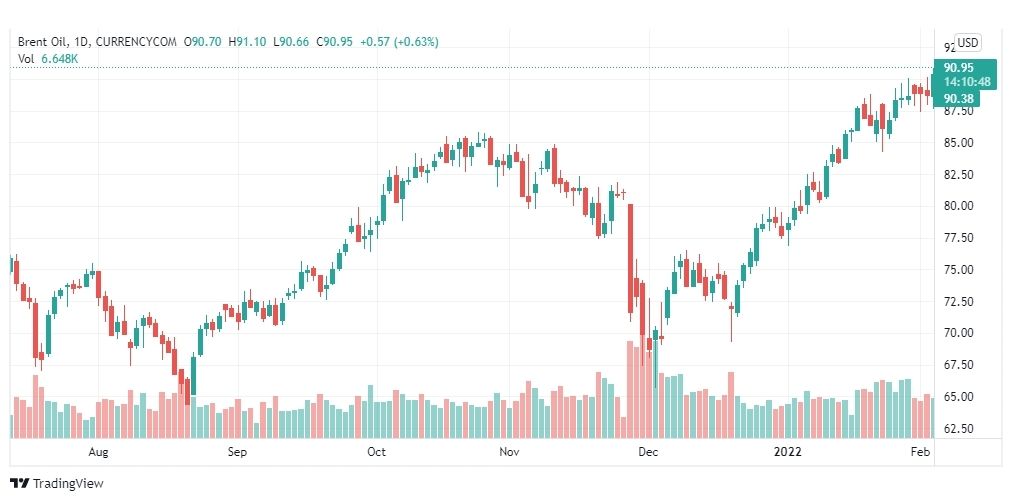Click the 70.00 price scale label
This screenshot has height=501, width=1012.
click(958, 333)
